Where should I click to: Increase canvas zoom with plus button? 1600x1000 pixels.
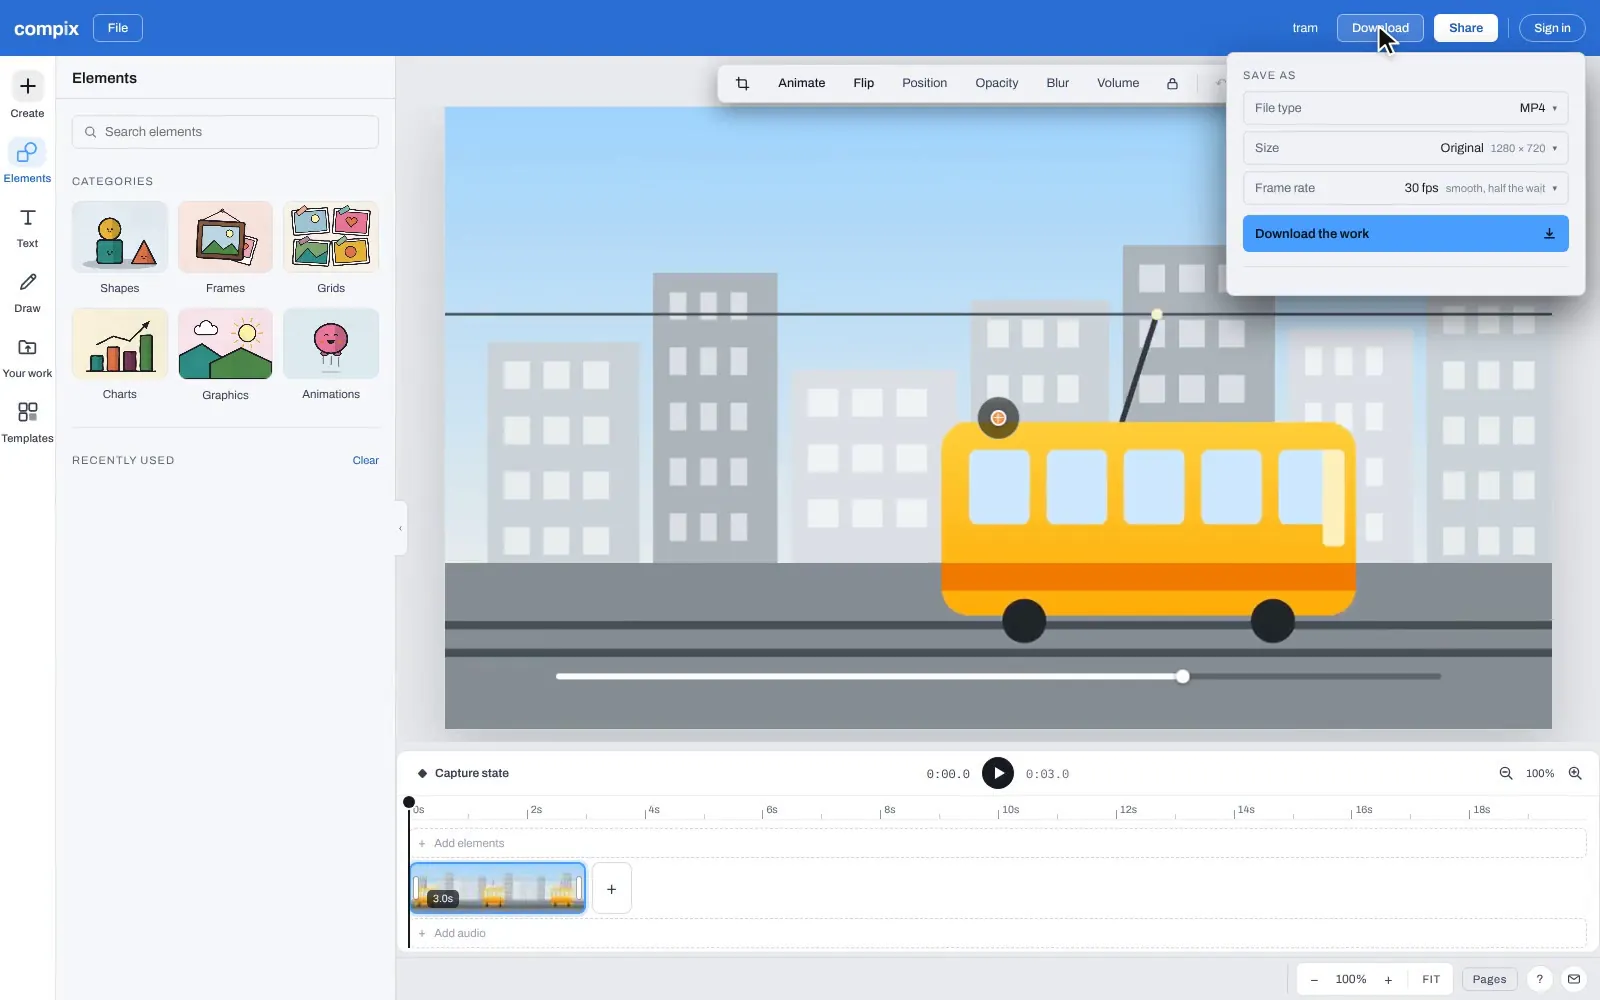pyautogui.click(x=1388, y=980)
